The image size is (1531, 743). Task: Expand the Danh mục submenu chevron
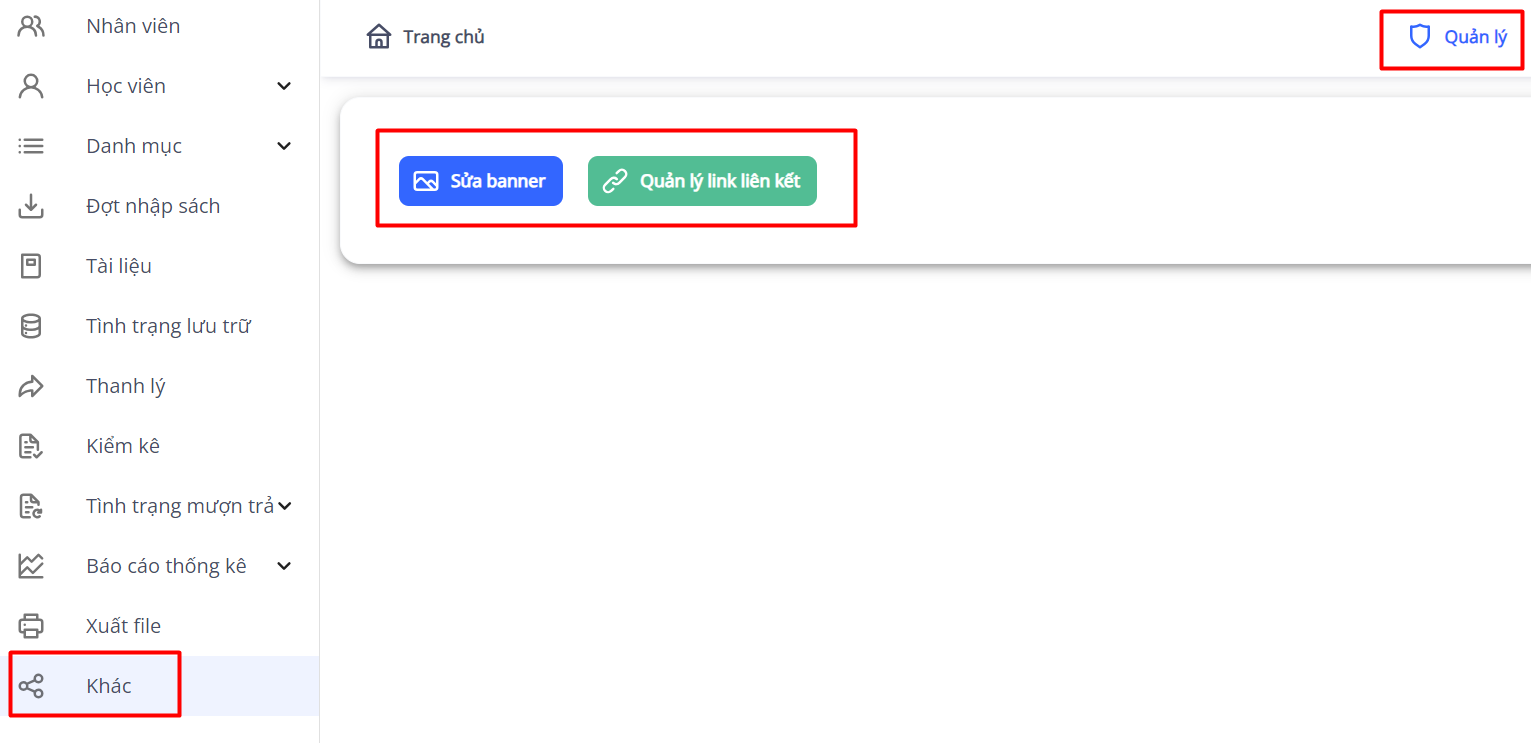tap(284, 146)
